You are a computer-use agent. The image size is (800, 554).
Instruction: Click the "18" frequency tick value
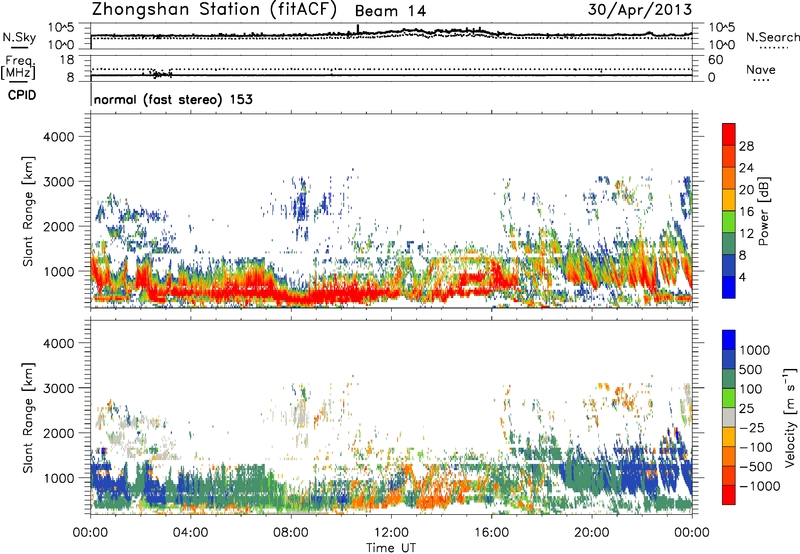[x=67, y=60]
